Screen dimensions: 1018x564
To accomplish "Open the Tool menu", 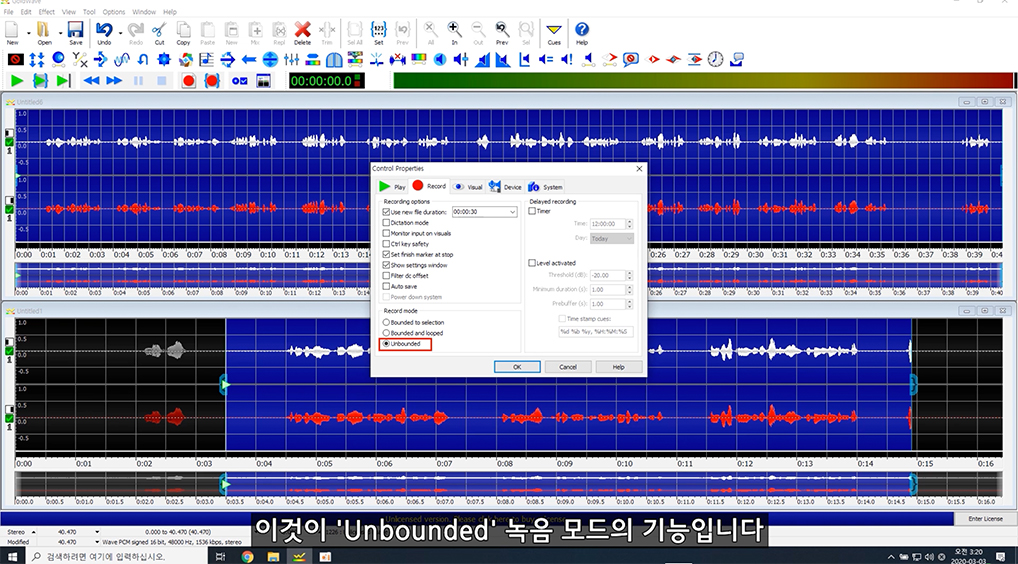I will 89,12.
